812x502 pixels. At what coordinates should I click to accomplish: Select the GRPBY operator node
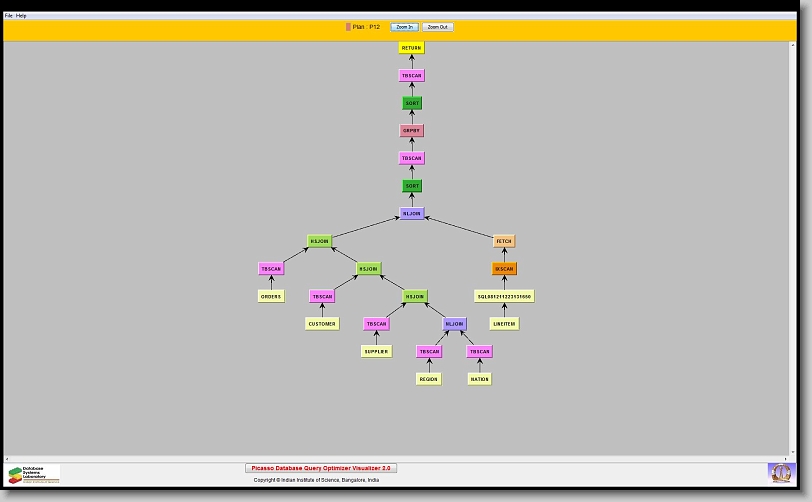click(x=411, y=131)
